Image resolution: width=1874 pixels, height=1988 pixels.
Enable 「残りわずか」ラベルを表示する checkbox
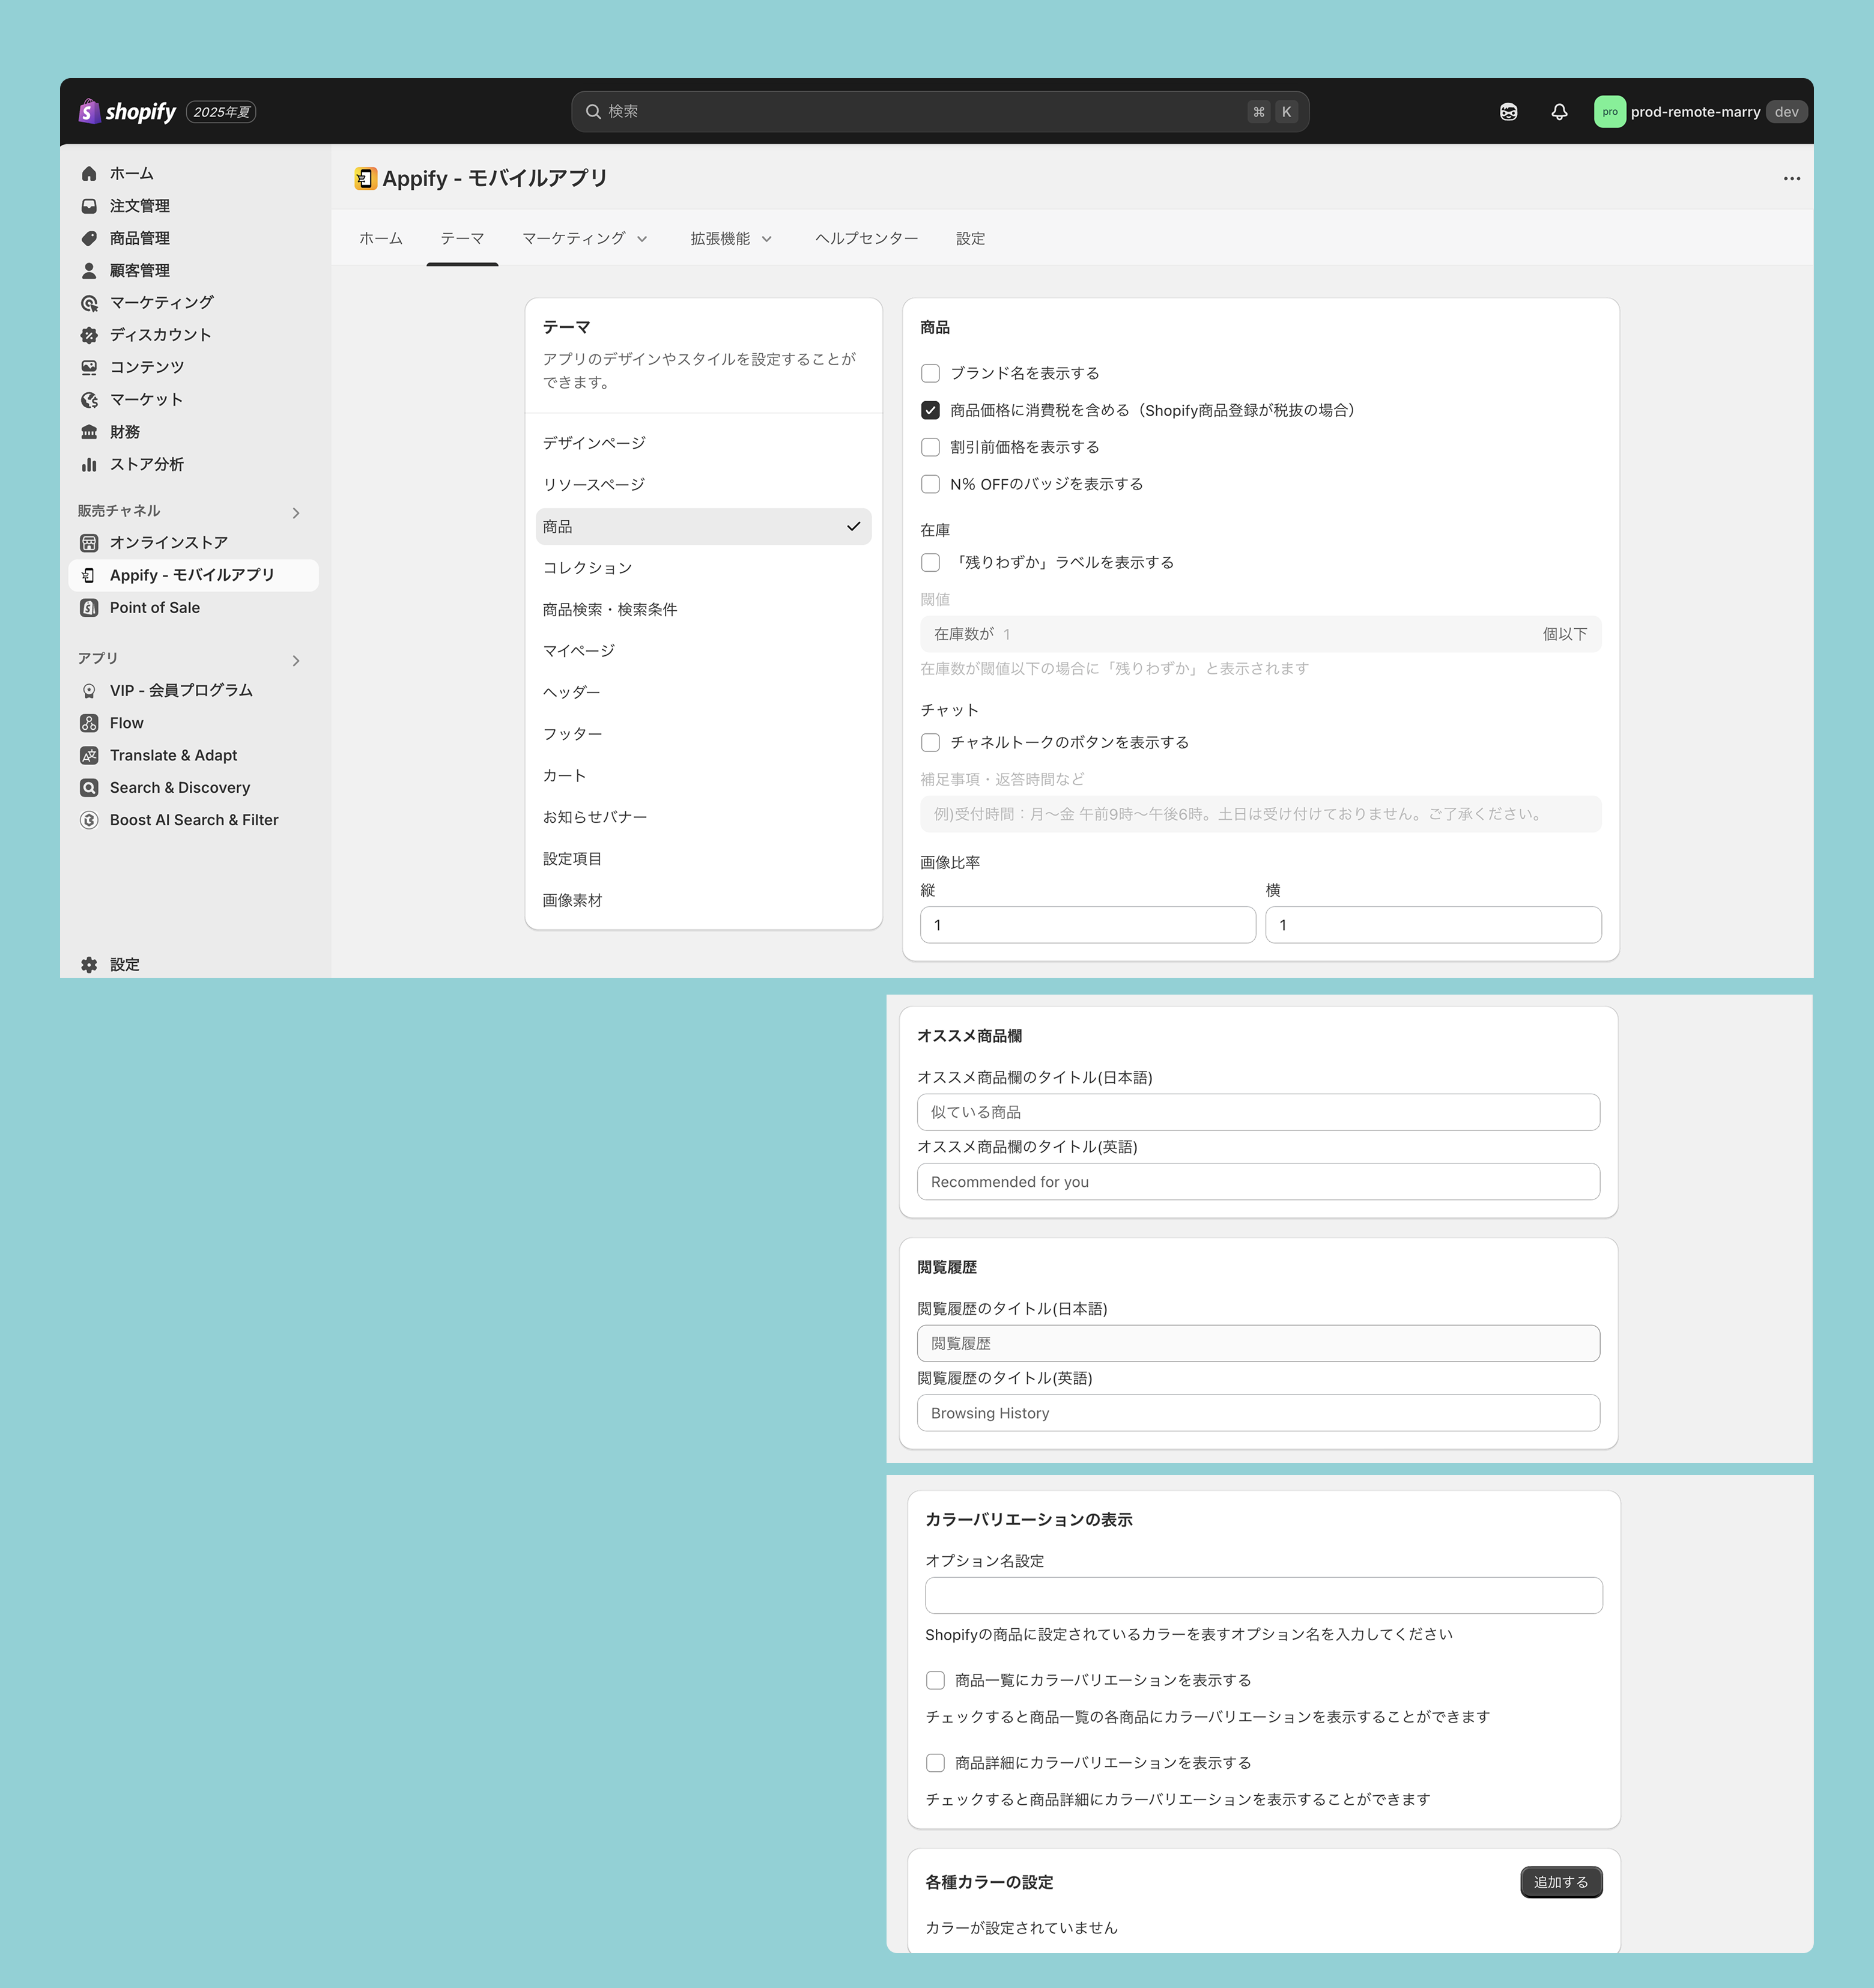(x=930, y=562)
